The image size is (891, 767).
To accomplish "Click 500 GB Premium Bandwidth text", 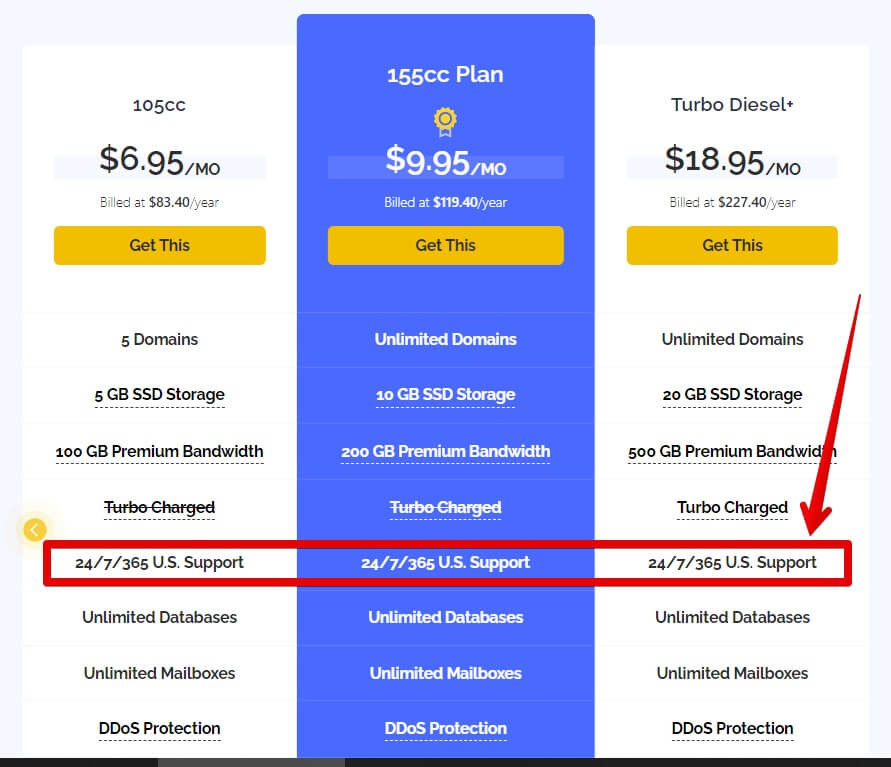I will [x=732, y=451].
